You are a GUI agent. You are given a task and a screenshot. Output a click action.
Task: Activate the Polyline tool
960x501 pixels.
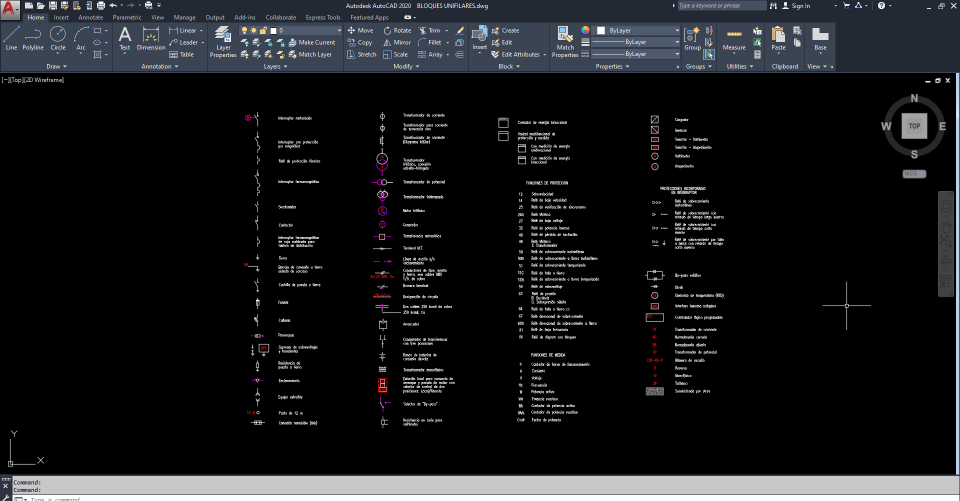click(x=33, y=38)
